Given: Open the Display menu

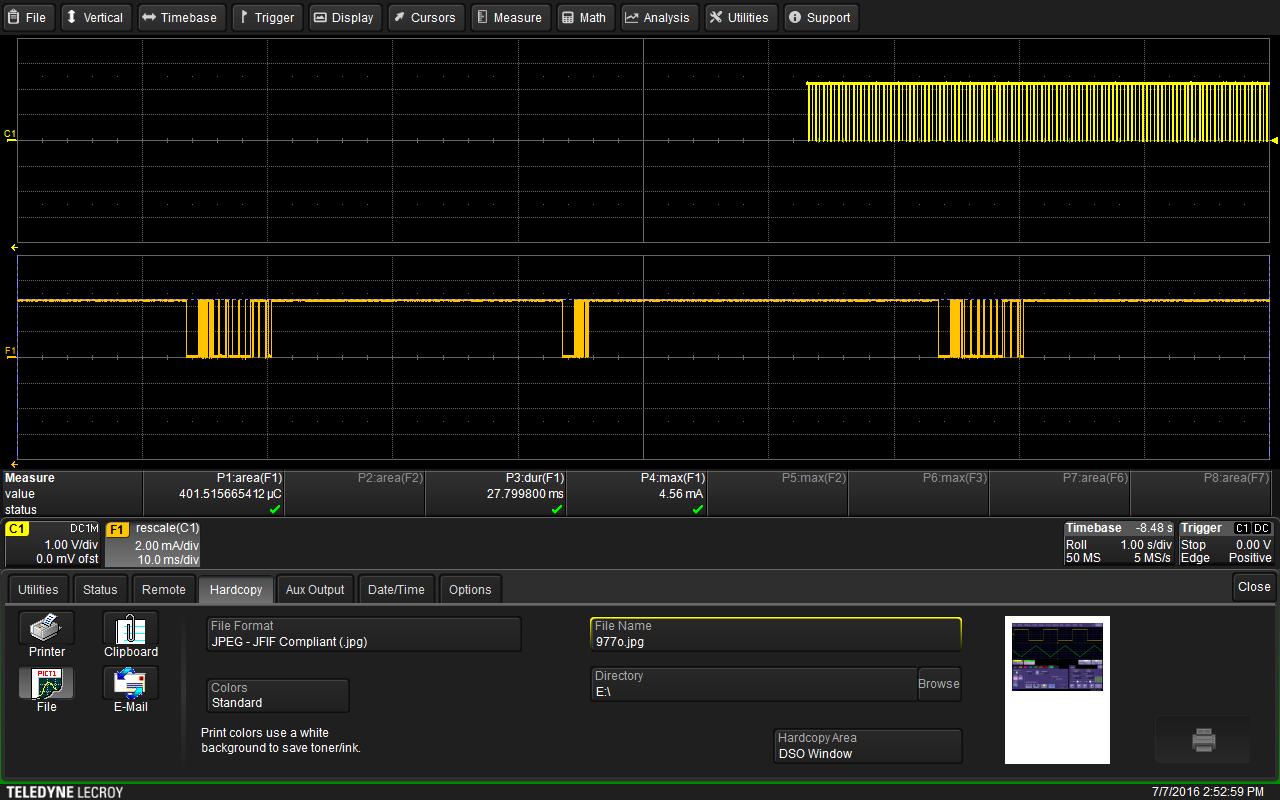Looking at the screenshot, I should (343, 17).
